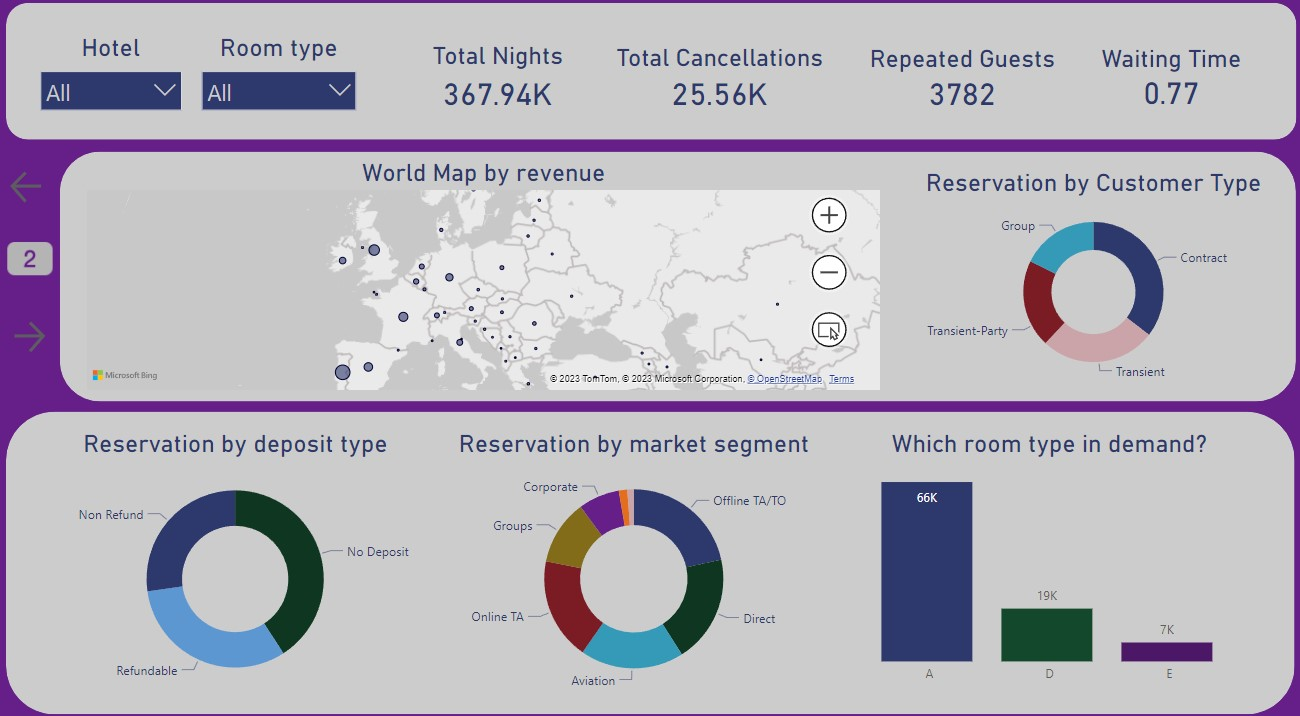Click the zoom in icon on World Map
This screenshot has width=1300, height=716.
click(x=828, y=214)
